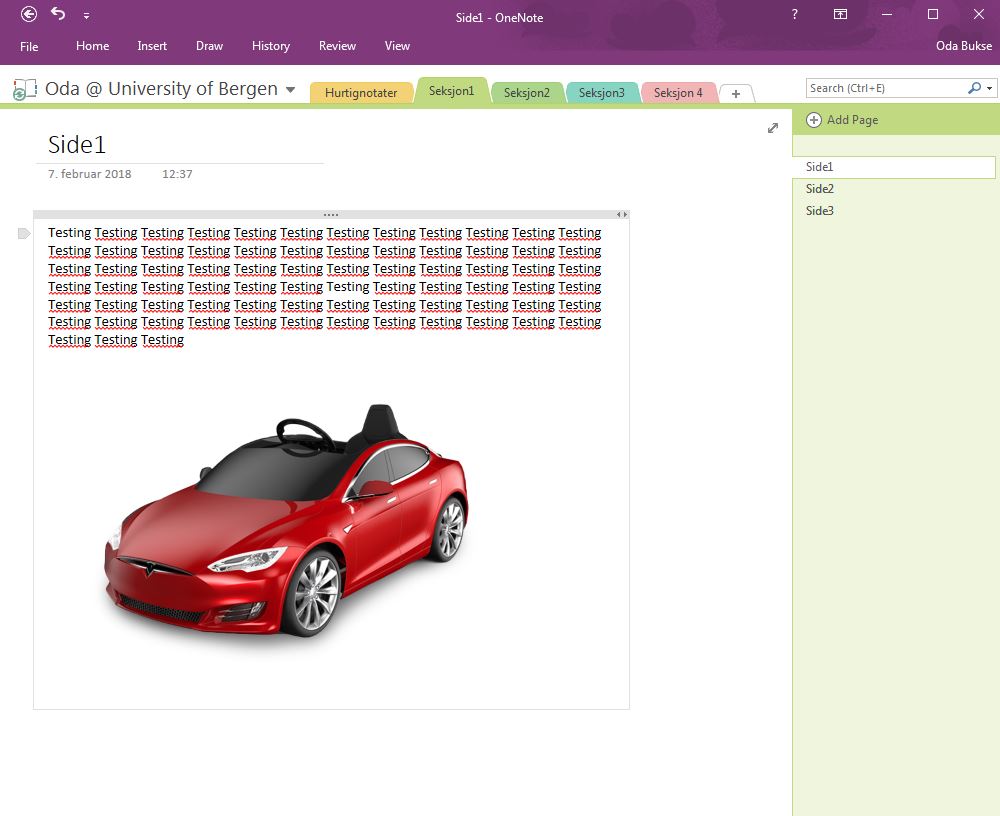Open the View ribbon tab
Viewport: 1000px width, 816px height.
[397, 46]
